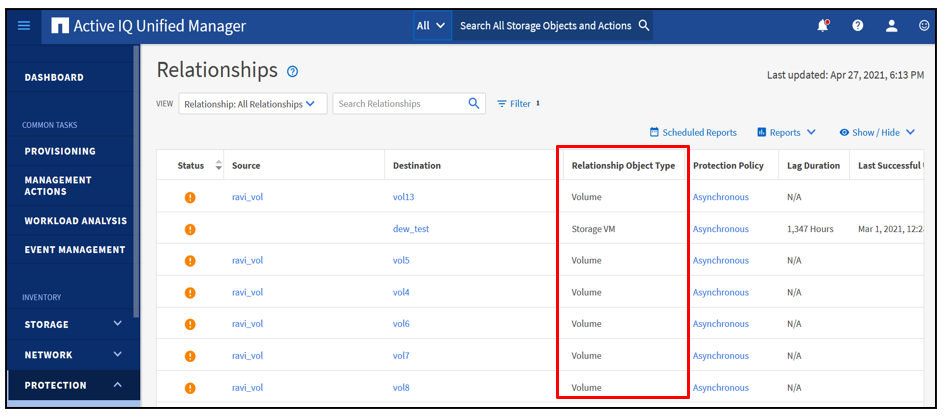Image resolution: width=947 pixels, height=417 pixels.
Task: Open the Relationship: All Relationships view dropdown
Action: [252, 103]
